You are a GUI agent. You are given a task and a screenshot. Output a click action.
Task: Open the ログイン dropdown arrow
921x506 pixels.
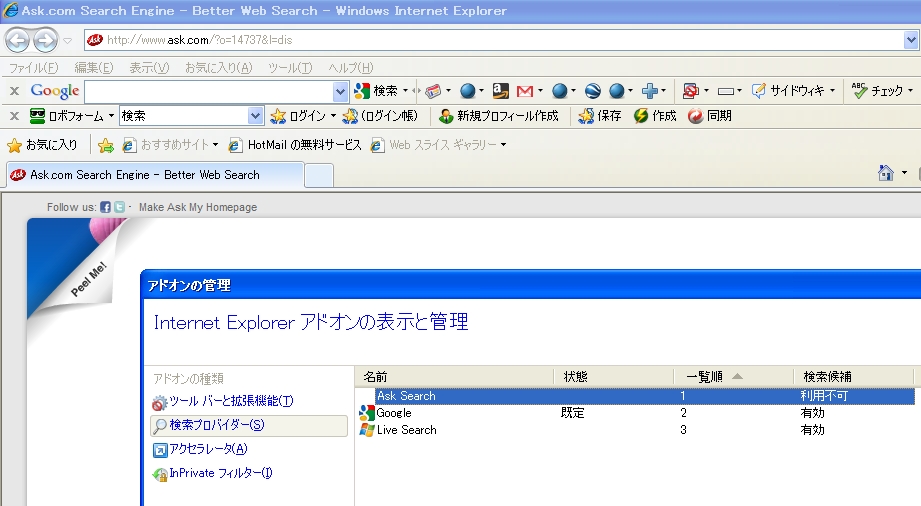pos(333,116)
